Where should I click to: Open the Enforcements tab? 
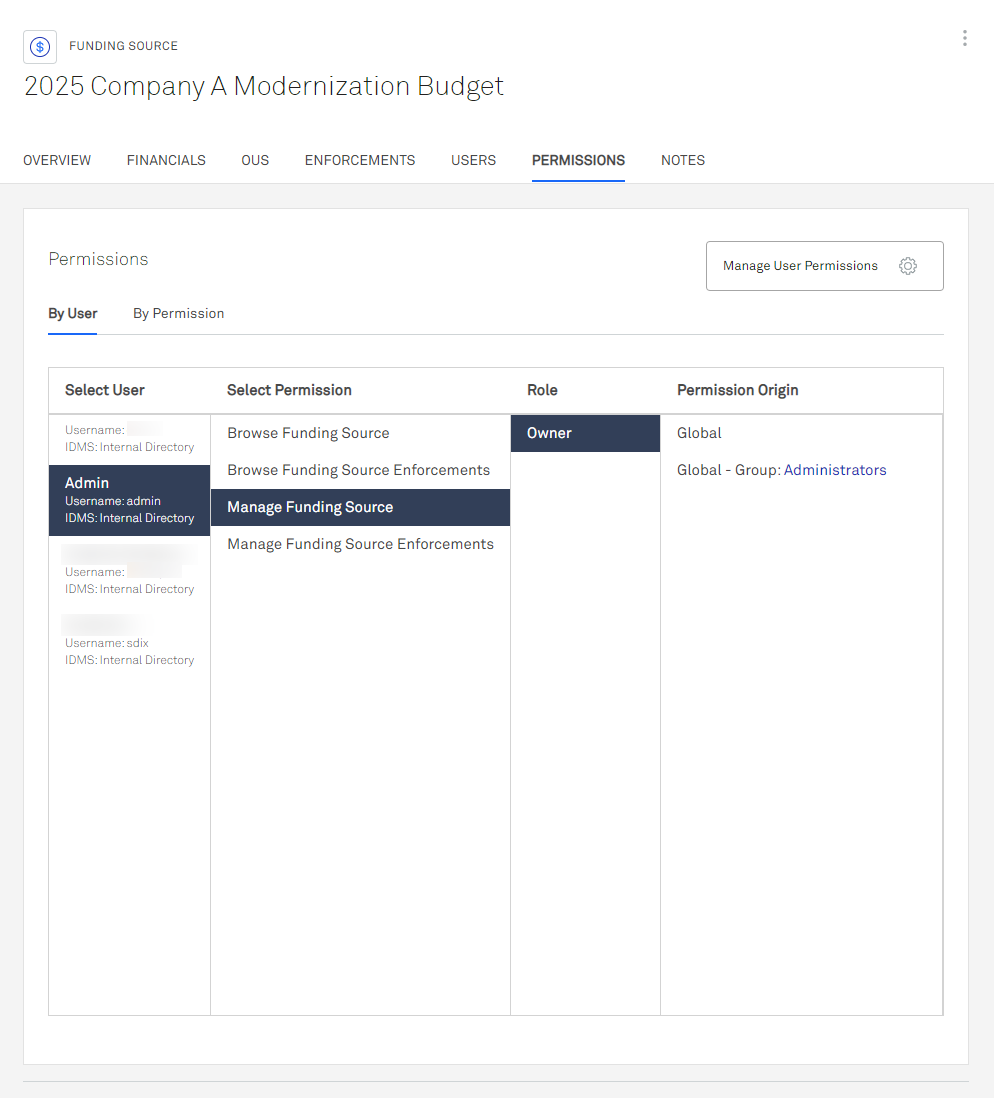point(360,160)
